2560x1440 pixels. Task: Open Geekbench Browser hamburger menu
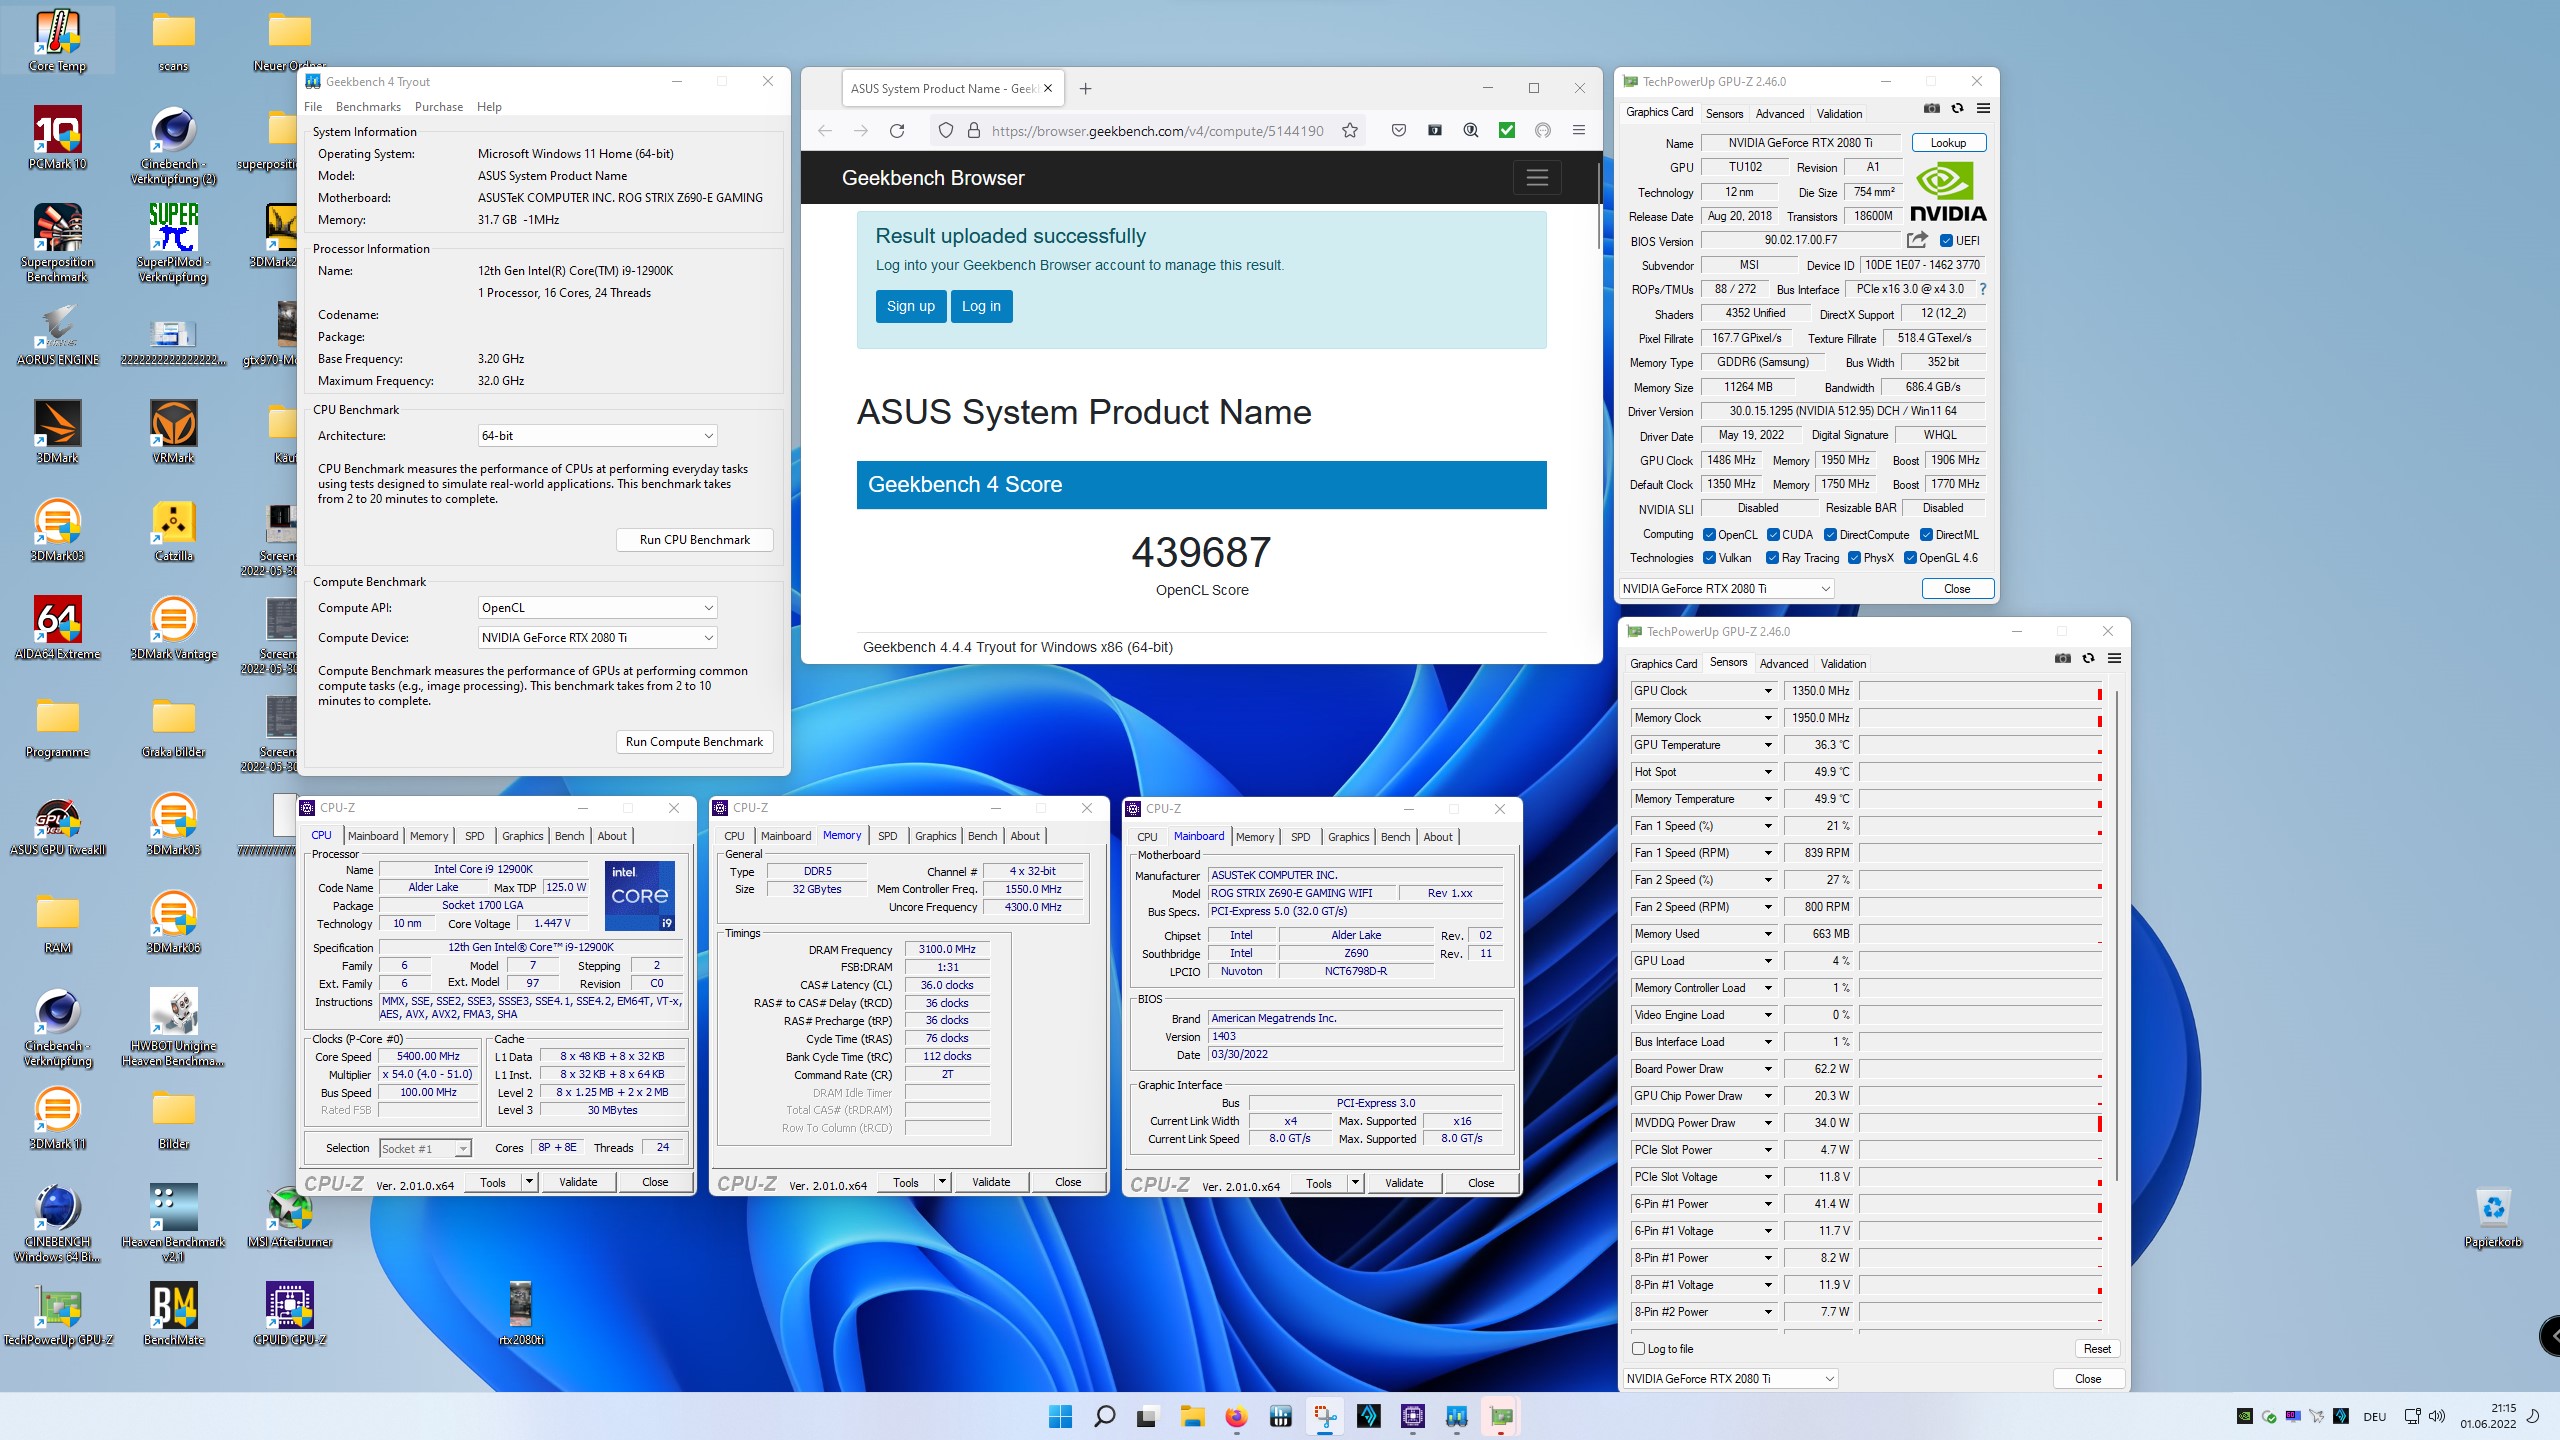pos(1537,178)
